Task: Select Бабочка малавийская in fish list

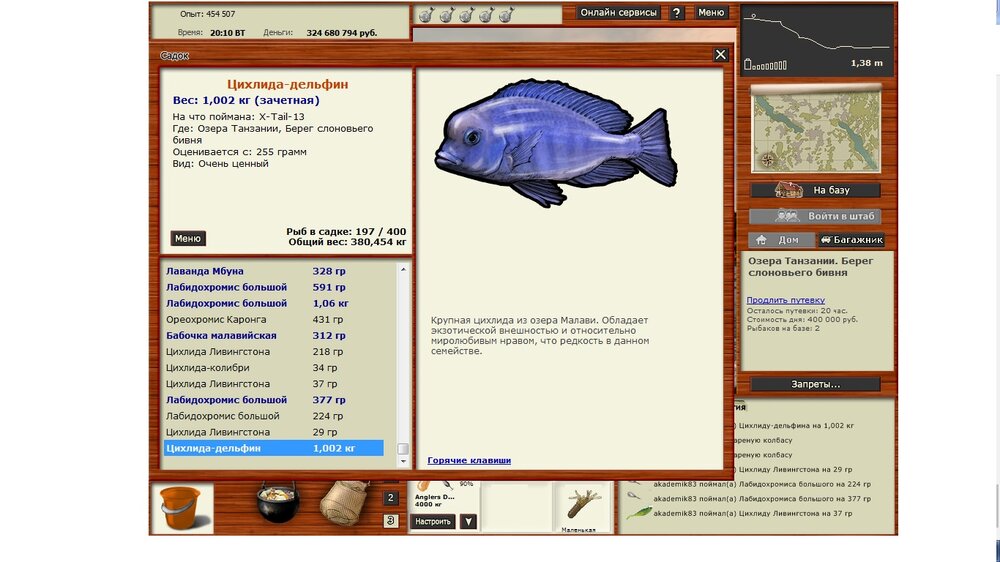Action: (221, 336)
